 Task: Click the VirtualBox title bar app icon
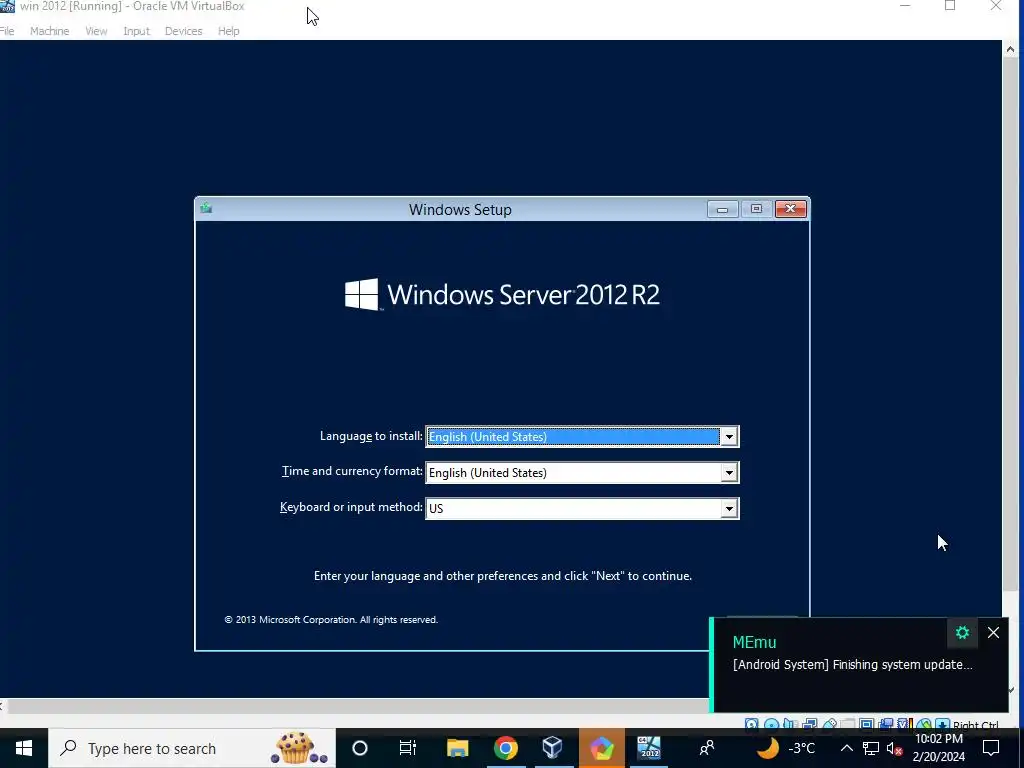7,7
